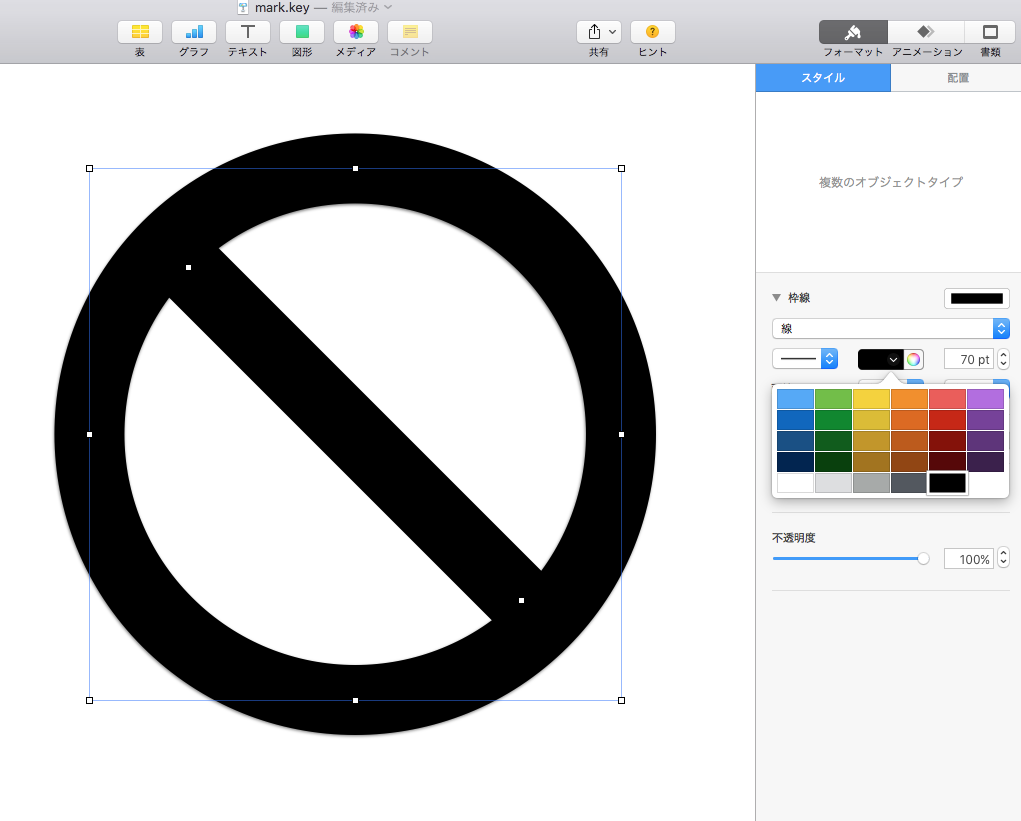The image size is (1021, 821).
Task: Open the 線 border type dropdown
Action: 891,329
